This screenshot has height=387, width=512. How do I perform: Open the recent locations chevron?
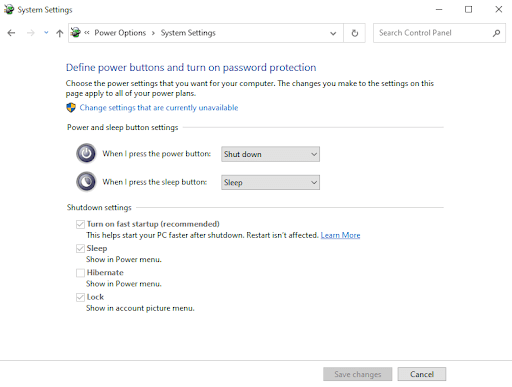[x=46, y=33]
